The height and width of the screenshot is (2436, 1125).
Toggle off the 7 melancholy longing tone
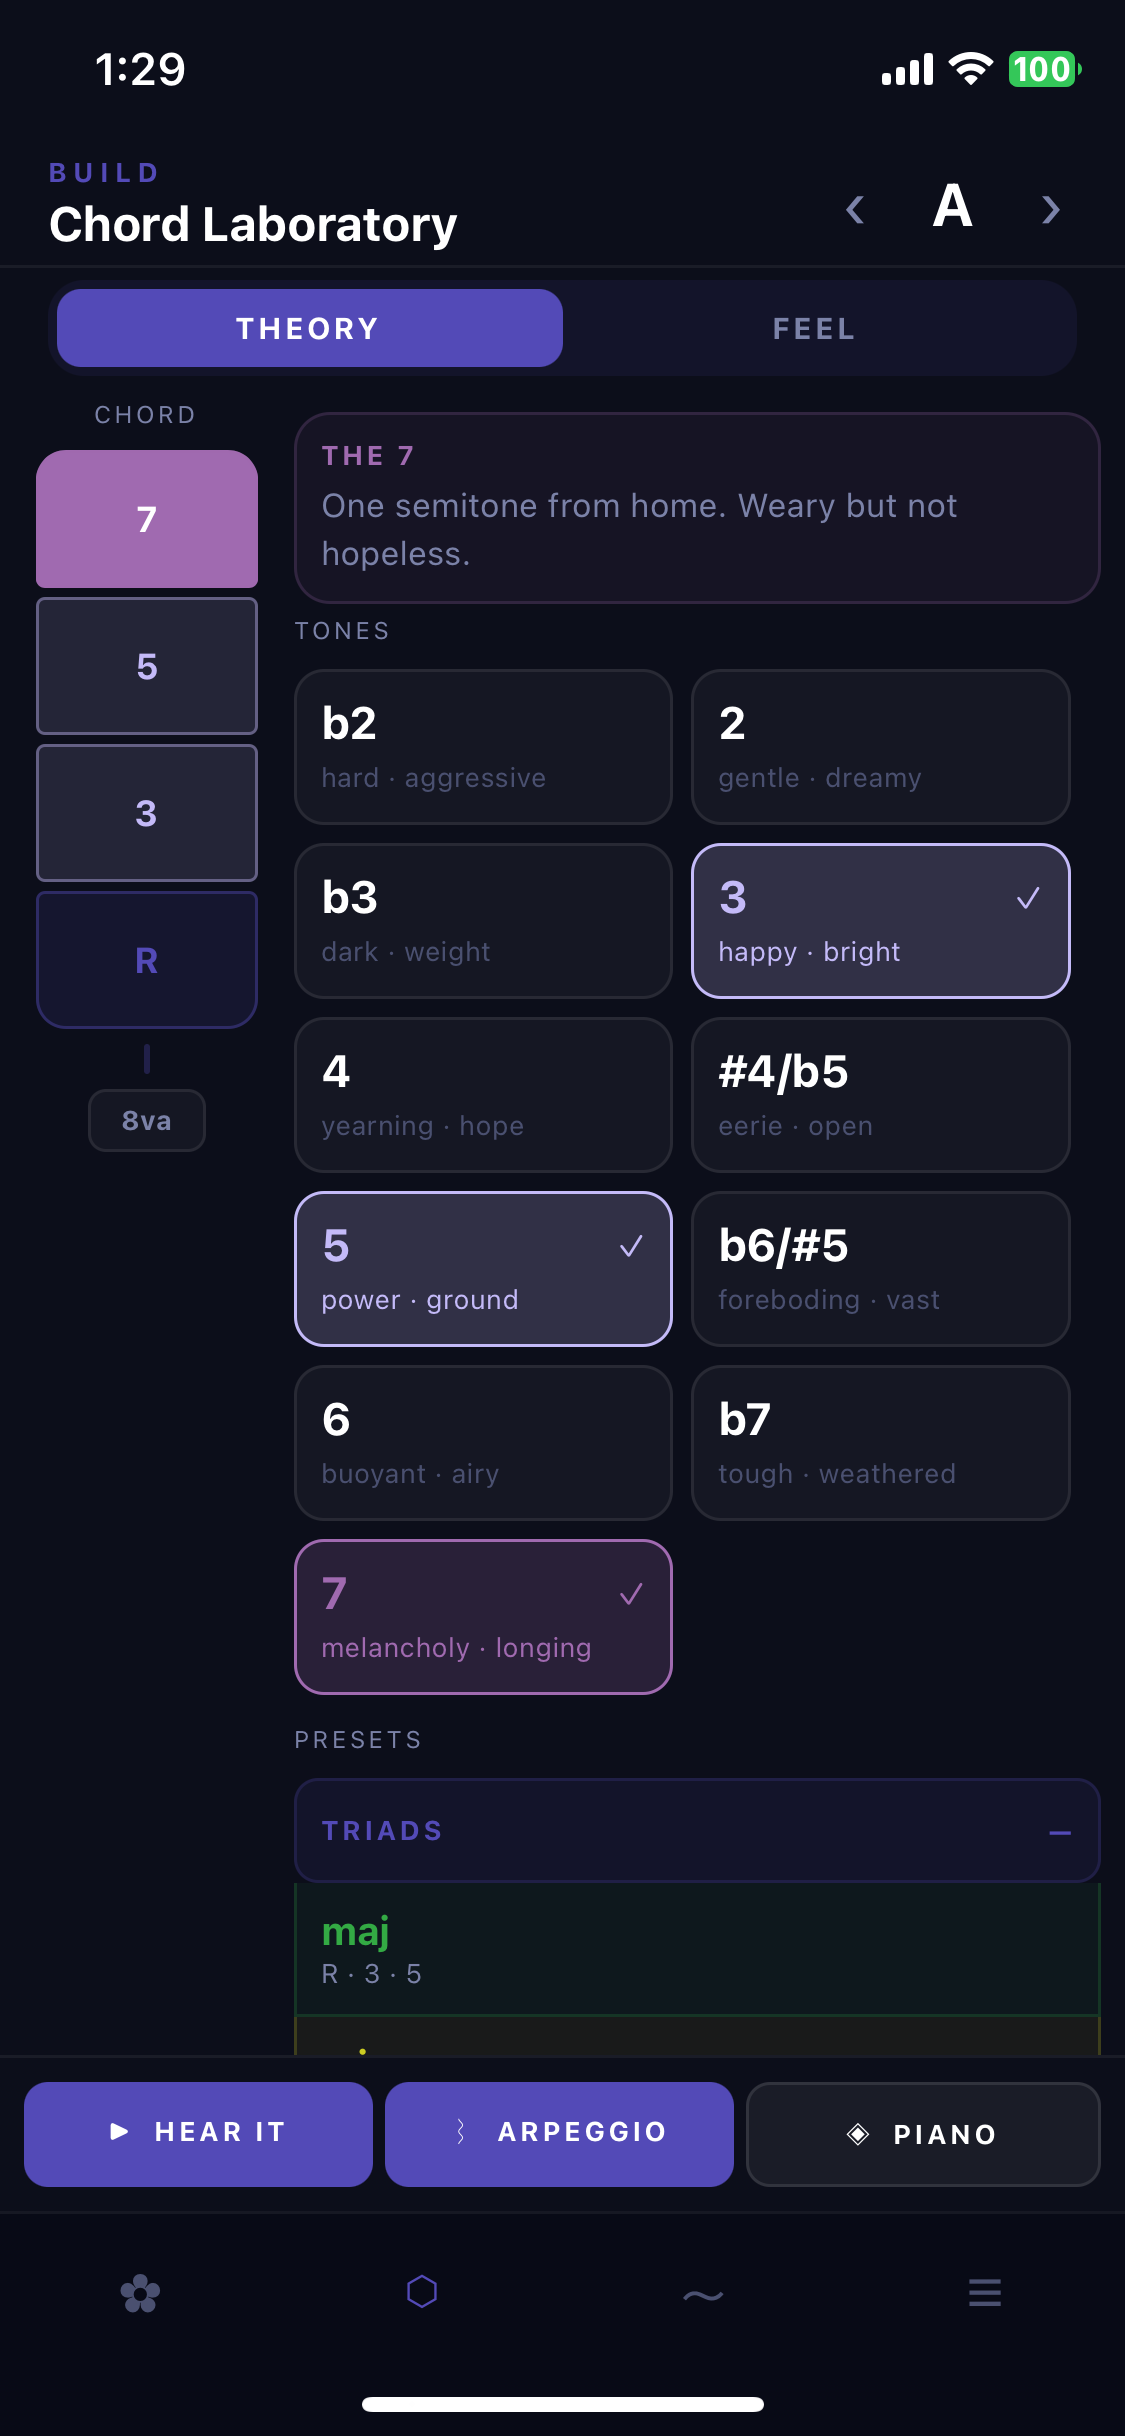(x=483, y=1617)
